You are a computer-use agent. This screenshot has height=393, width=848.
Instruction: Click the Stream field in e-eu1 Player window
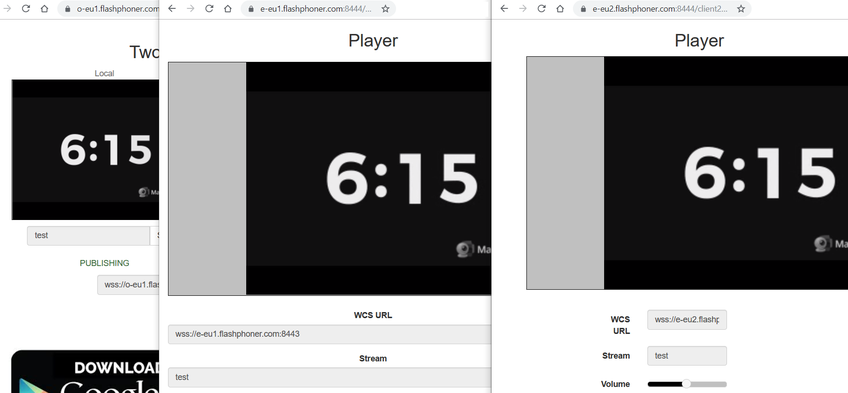pos(329,377)
